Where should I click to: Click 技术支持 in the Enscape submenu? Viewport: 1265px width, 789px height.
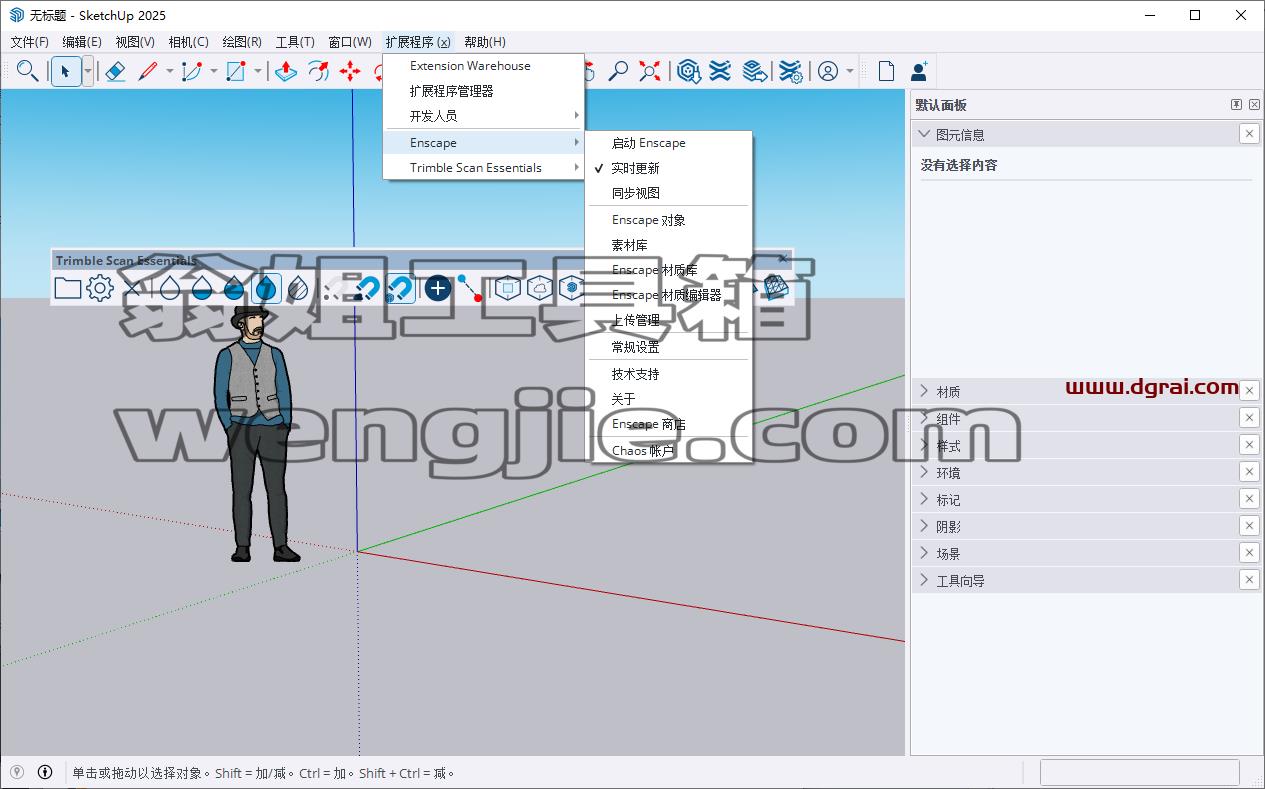click(x=668, y=374)
